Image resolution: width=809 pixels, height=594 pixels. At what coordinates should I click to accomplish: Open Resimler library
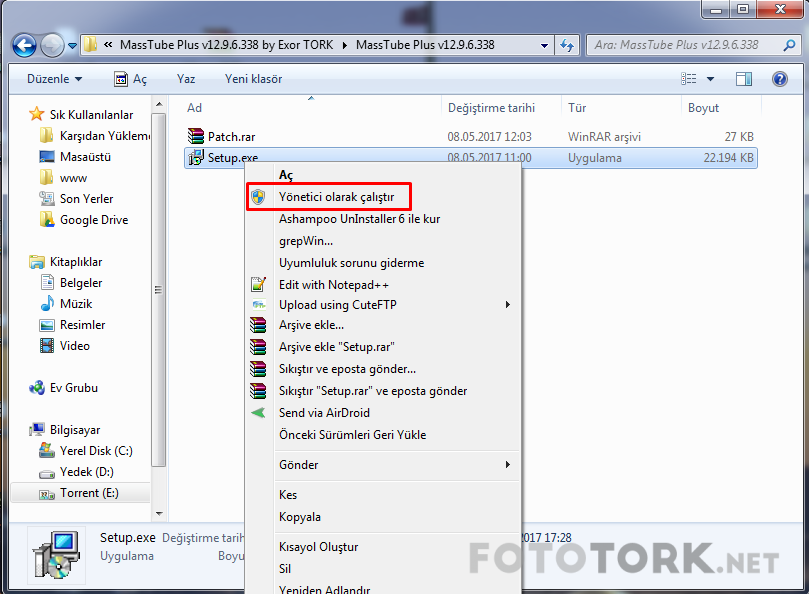click(83, 325)
